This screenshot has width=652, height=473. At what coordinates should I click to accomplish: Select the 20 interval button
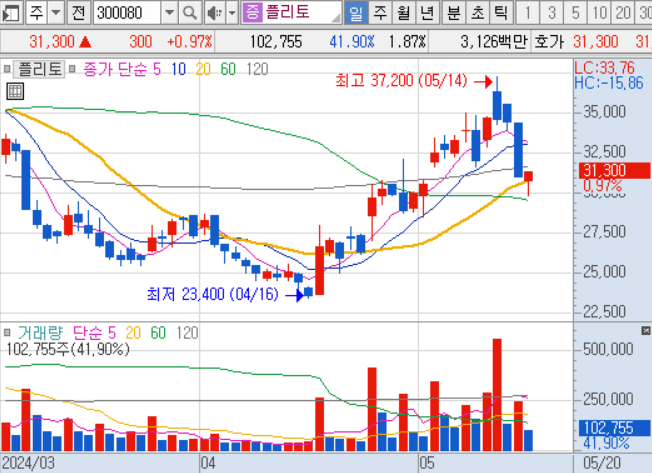point(623,13)
